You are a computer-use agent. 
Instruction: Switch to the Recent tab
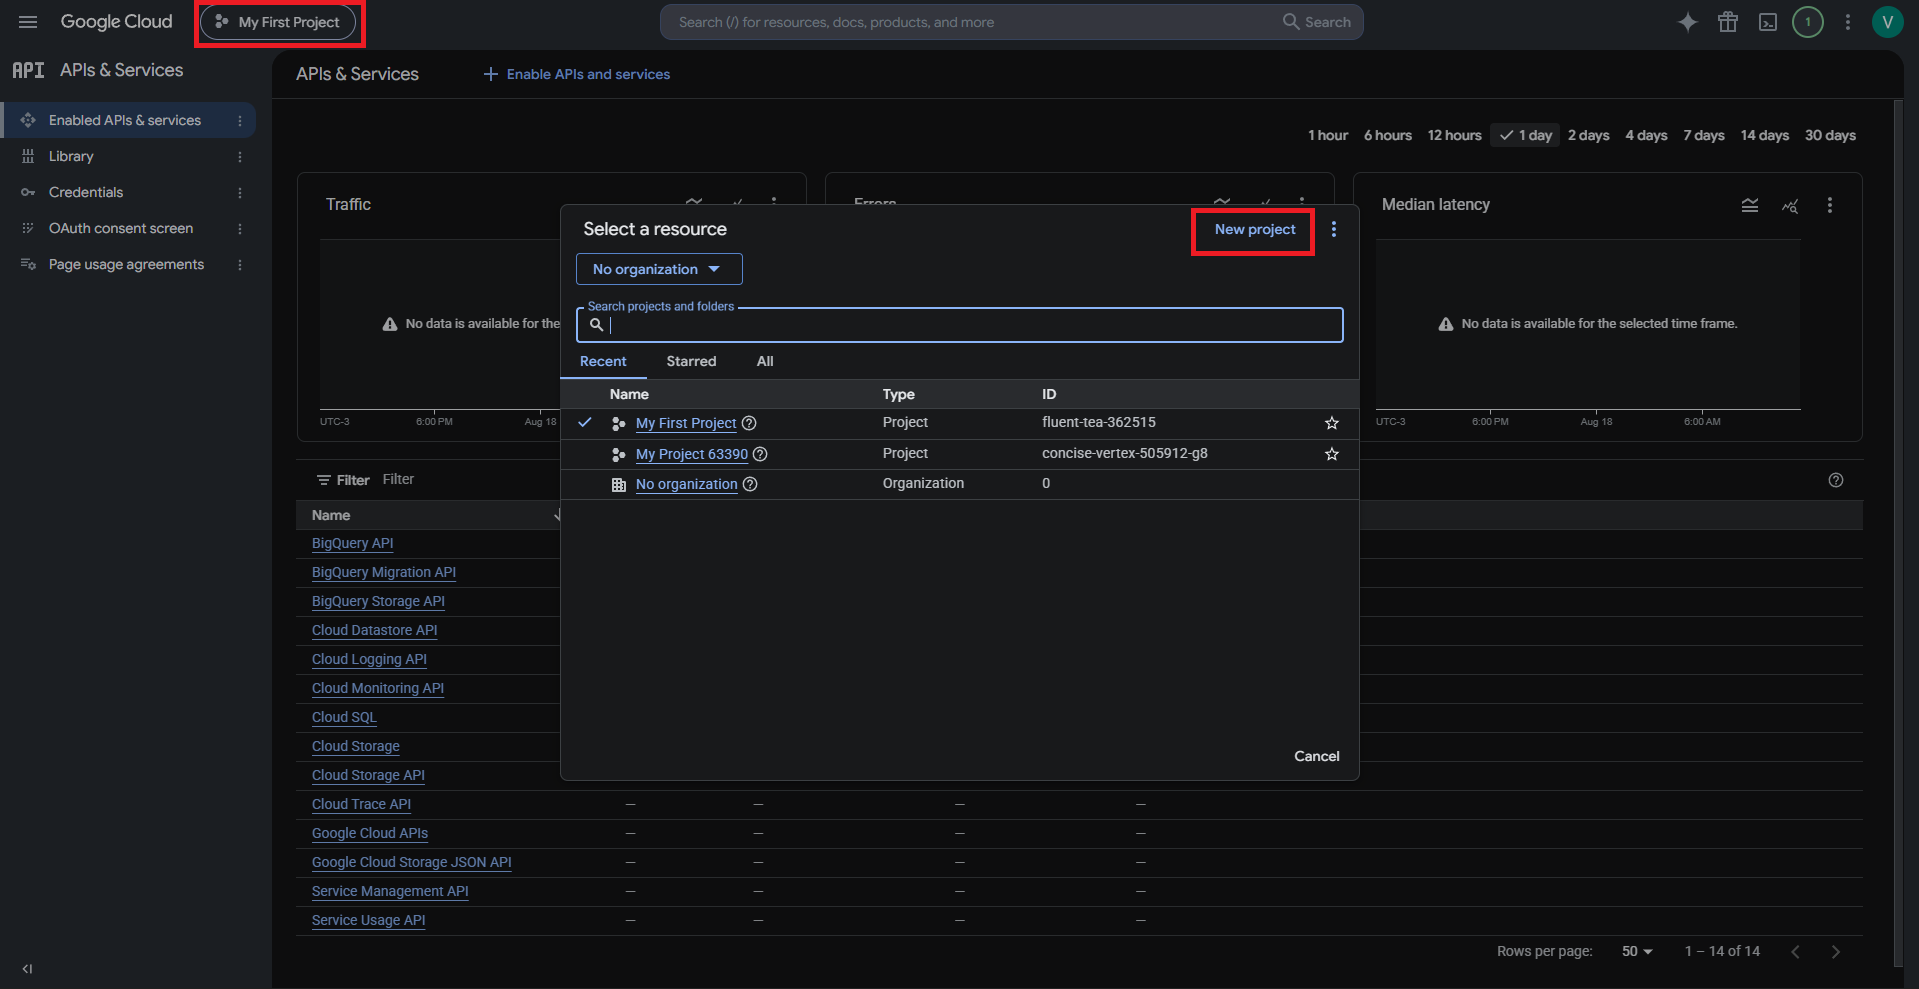pyautogui.click(x=603, y=361)
